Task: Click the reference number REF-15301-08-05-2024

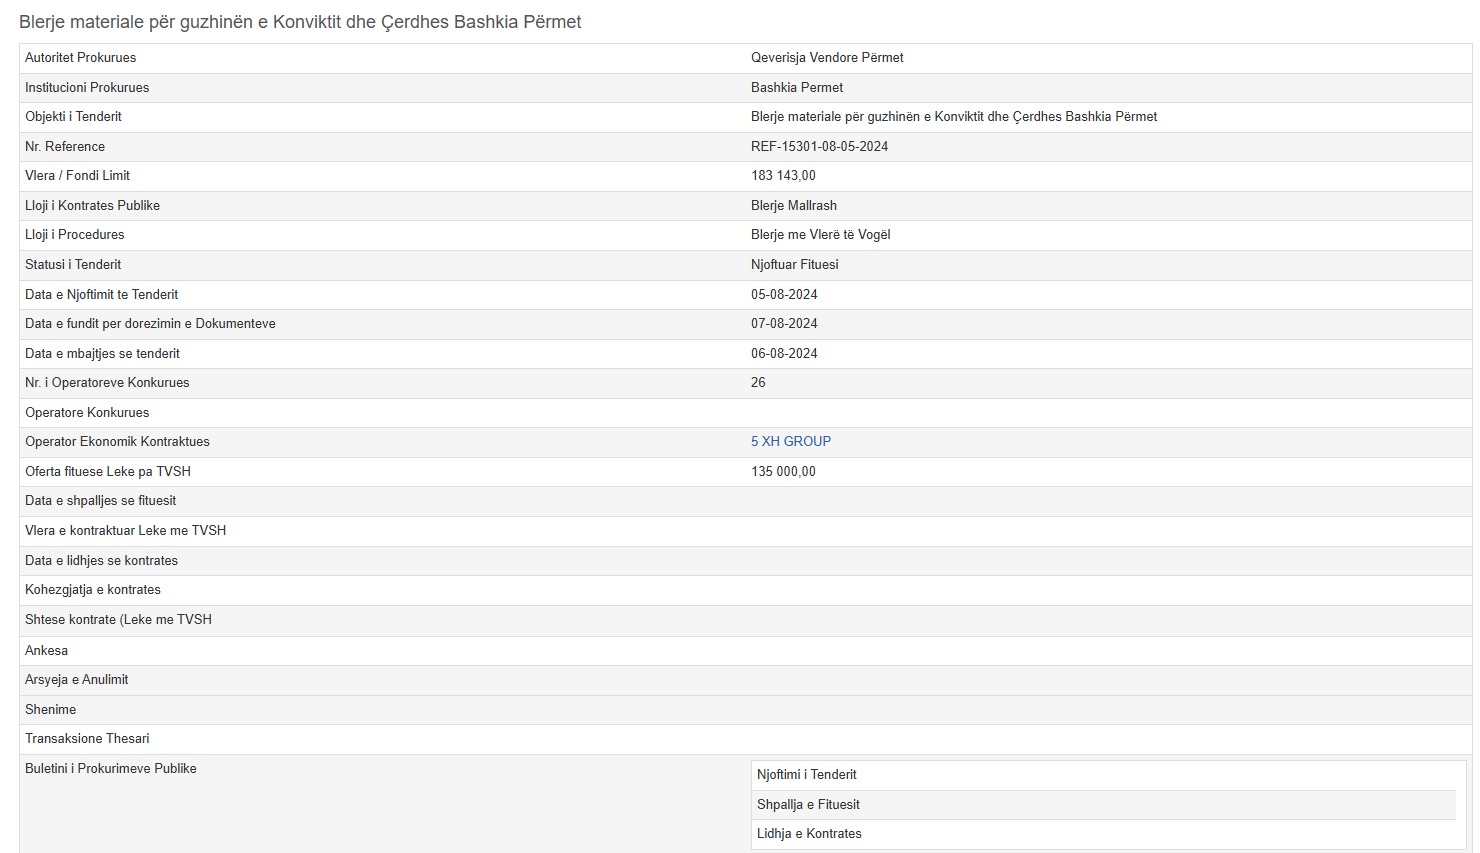Action: 819,146
